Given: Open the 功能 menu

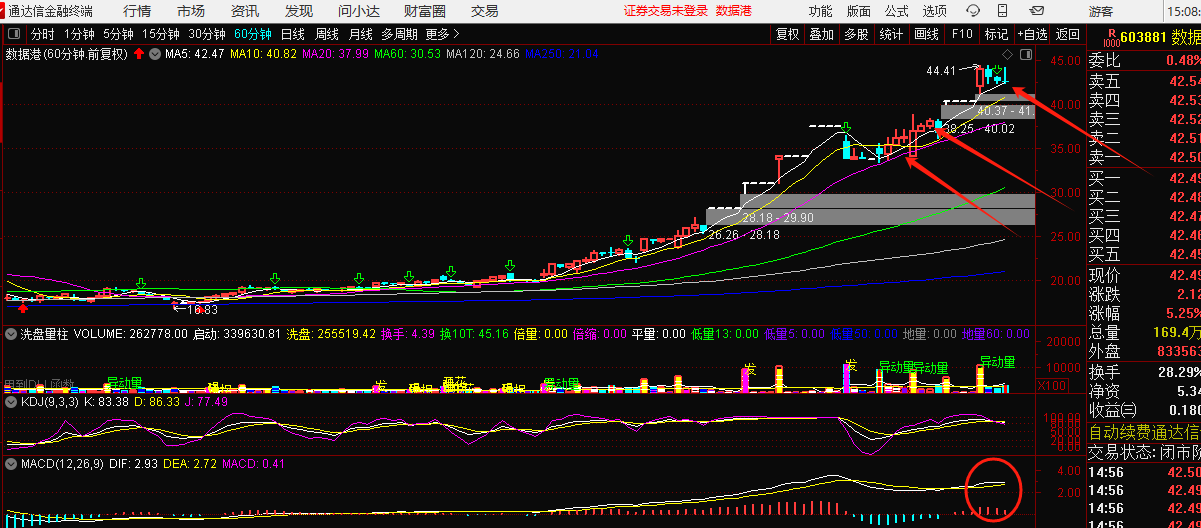Looking at the screenshot, I should [820, 11].
